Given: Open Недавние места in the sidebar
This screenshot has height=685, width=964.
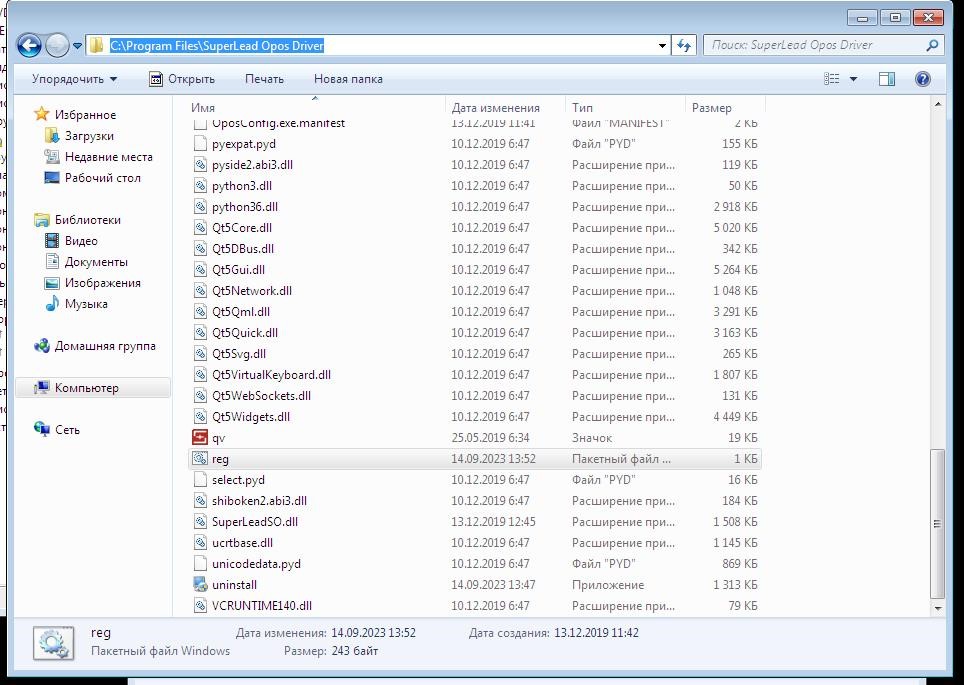Looking at the screenshot, I should point(108,157).
